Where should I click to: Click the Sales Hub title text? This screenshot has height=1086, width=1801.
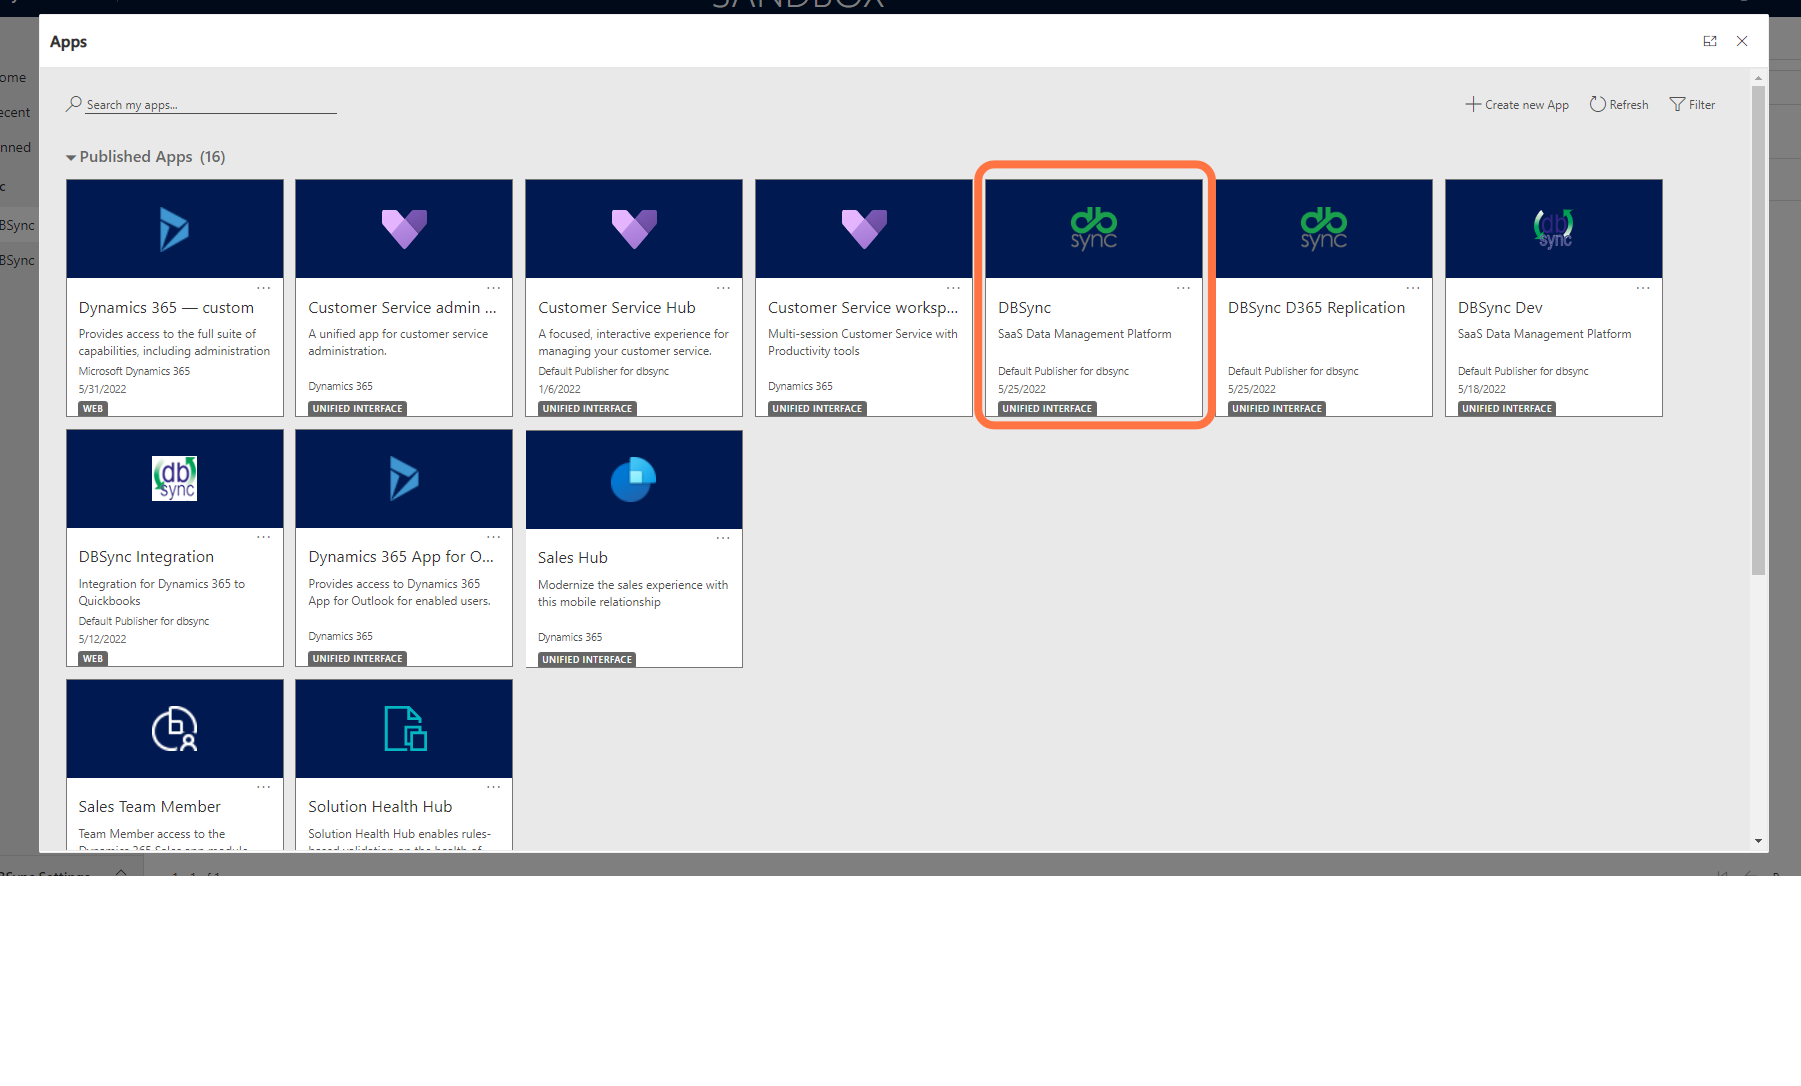pyautogui.click(x=573, y=558)
